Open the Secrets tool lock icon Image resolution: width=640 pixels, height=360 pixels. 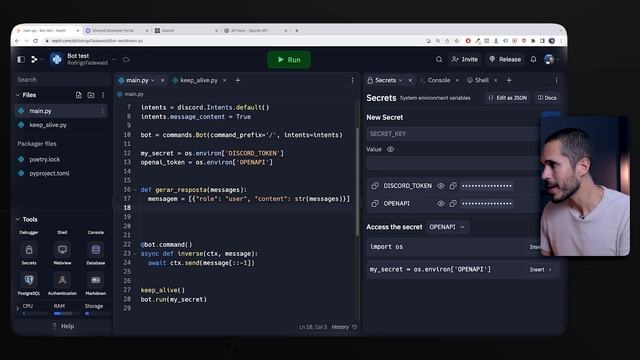pos(29,249)
